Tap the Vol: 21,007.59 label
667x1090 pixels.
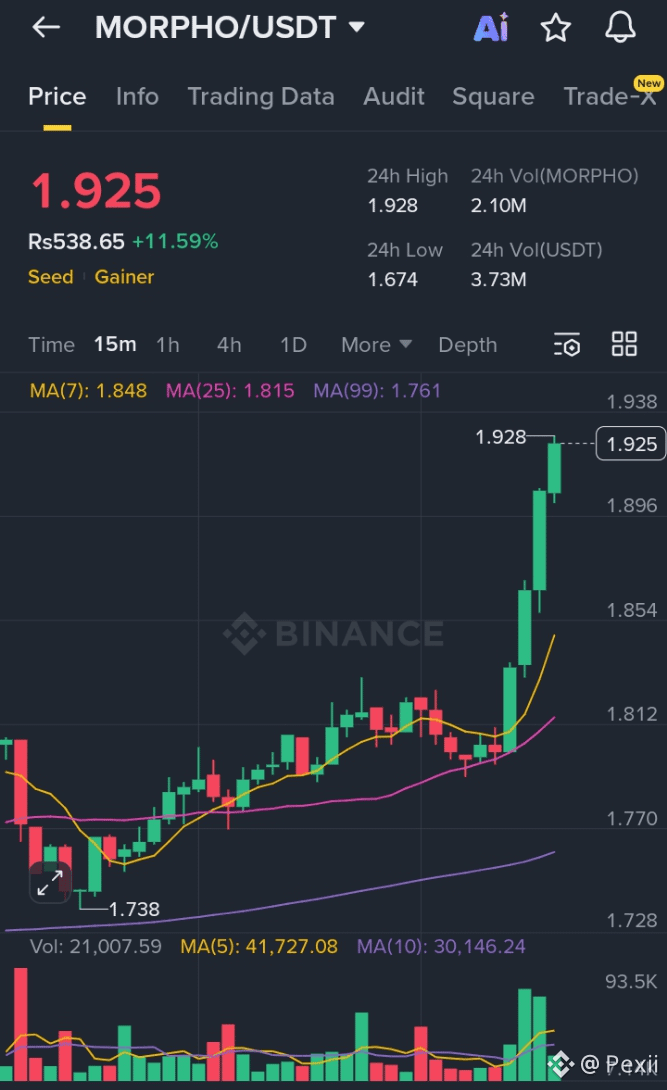click(x=95, y=946)
